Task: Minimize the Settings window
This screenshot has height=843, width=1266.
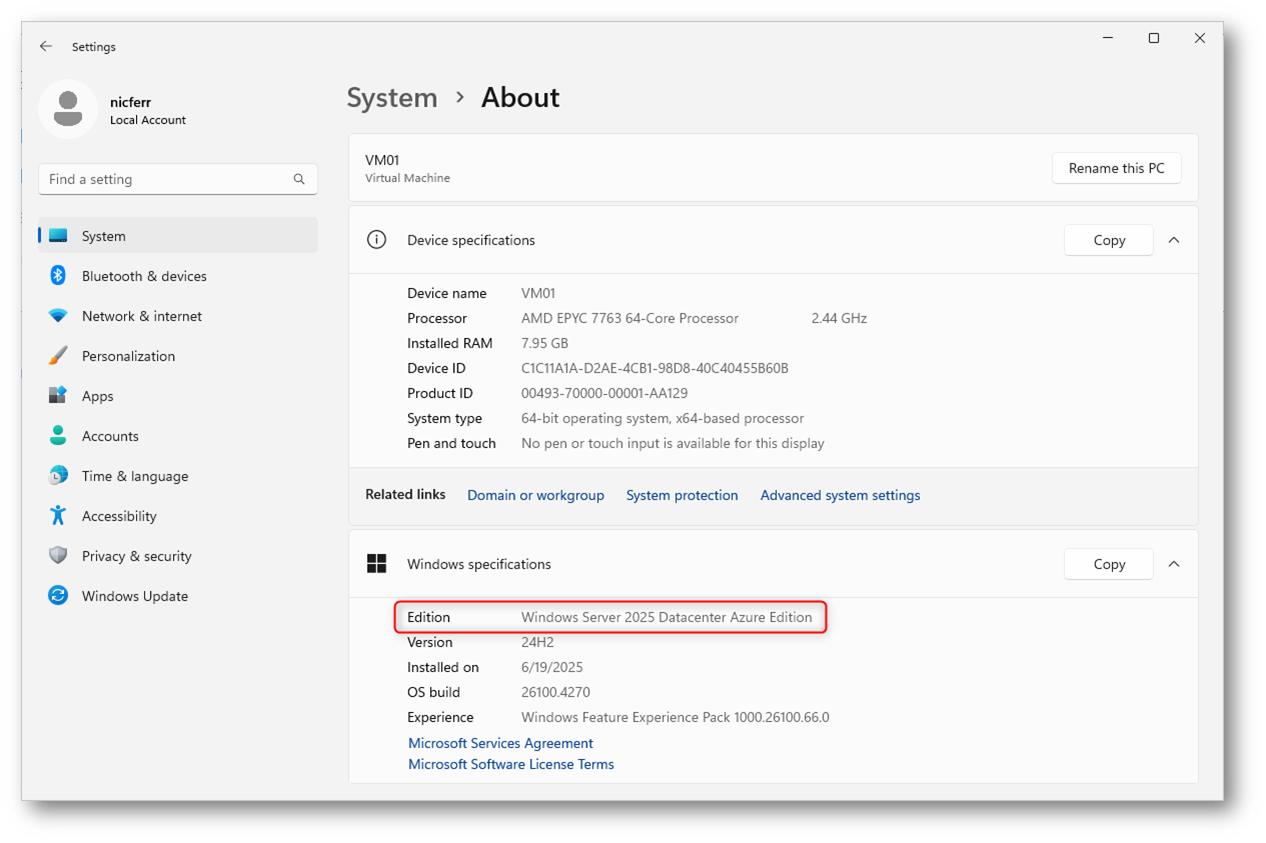Action: 1108,38
